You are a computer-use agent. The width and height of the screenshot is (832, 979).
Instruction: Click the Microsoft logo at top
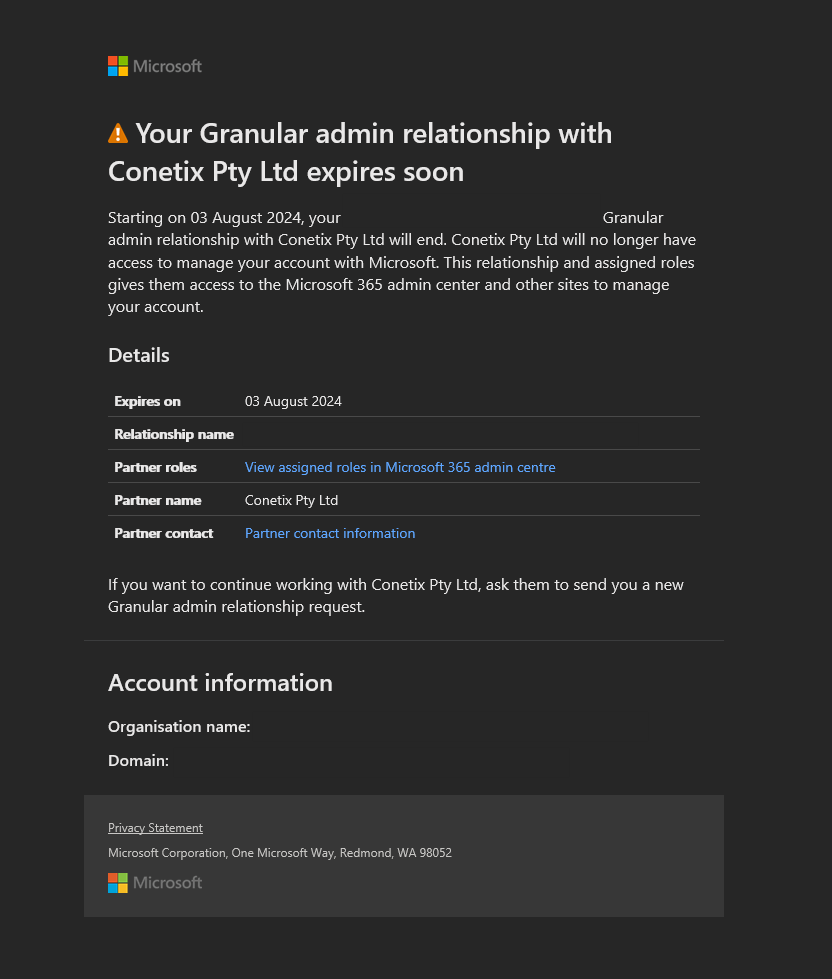pyautogui.click(x=155, y=66)
